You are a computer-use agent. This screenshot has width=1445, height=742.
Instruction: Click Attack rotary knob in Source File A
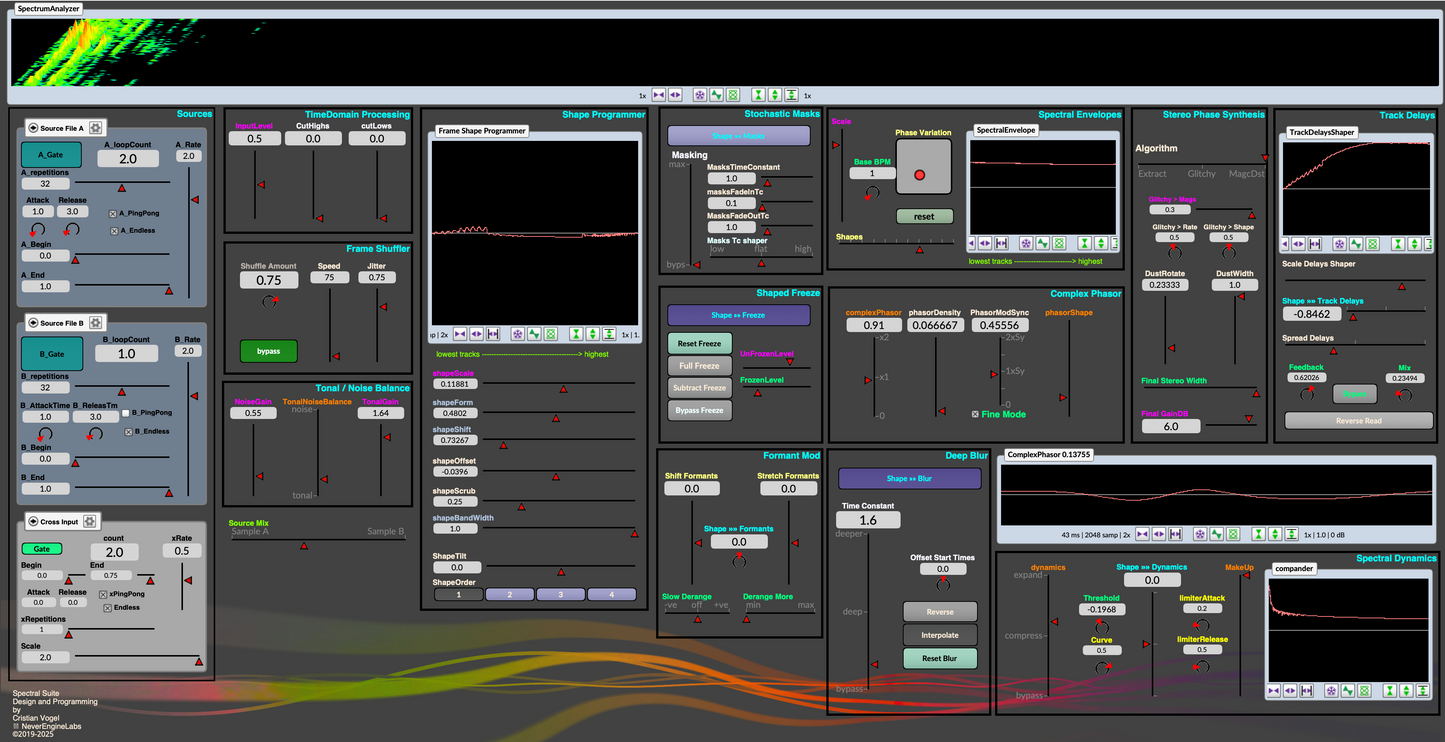[x=36, y=230]
